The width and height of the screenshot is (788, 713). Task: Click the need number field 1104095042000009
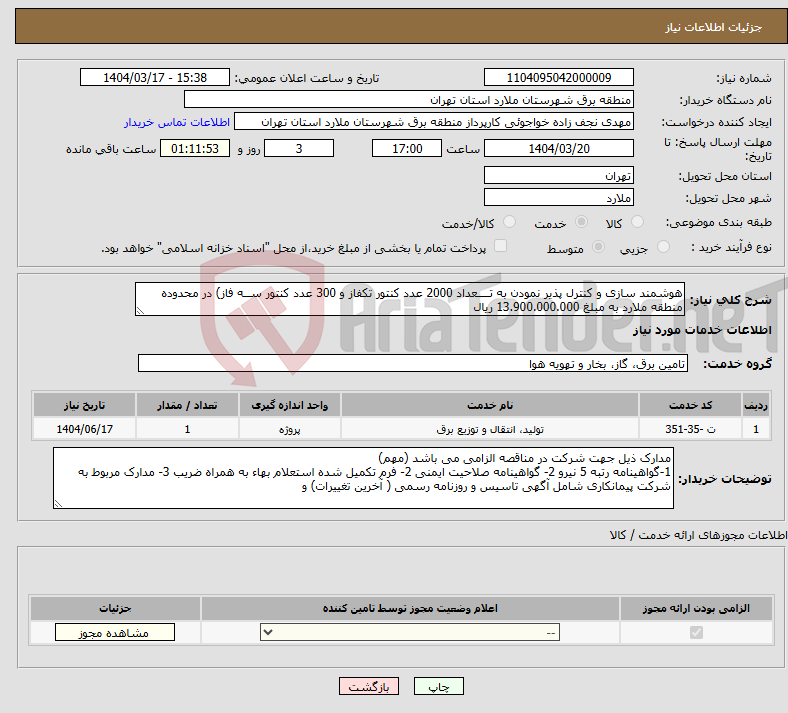[x=558, y=77]
